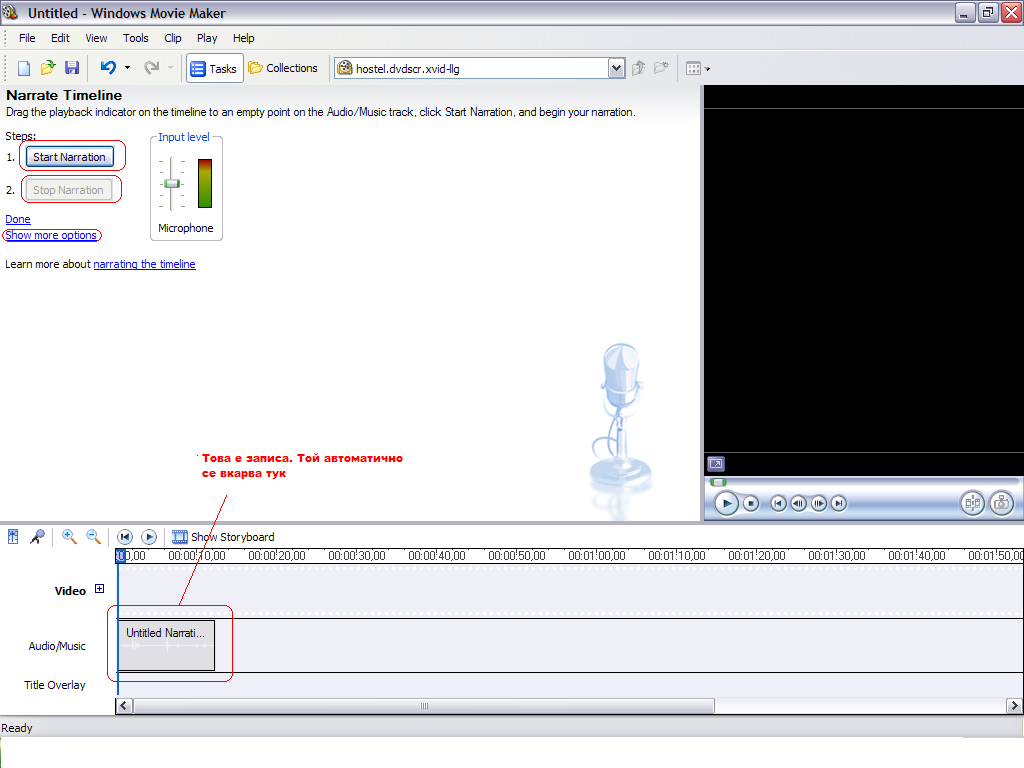Click the Stop Narration button

point(69,190)
